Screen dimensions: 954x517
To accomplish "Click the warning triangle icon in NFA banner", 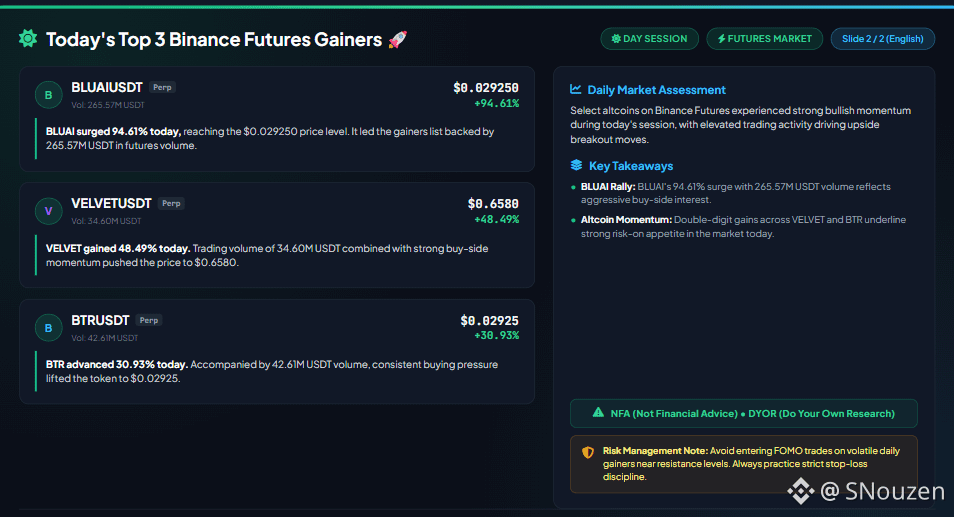I will 598,412.
